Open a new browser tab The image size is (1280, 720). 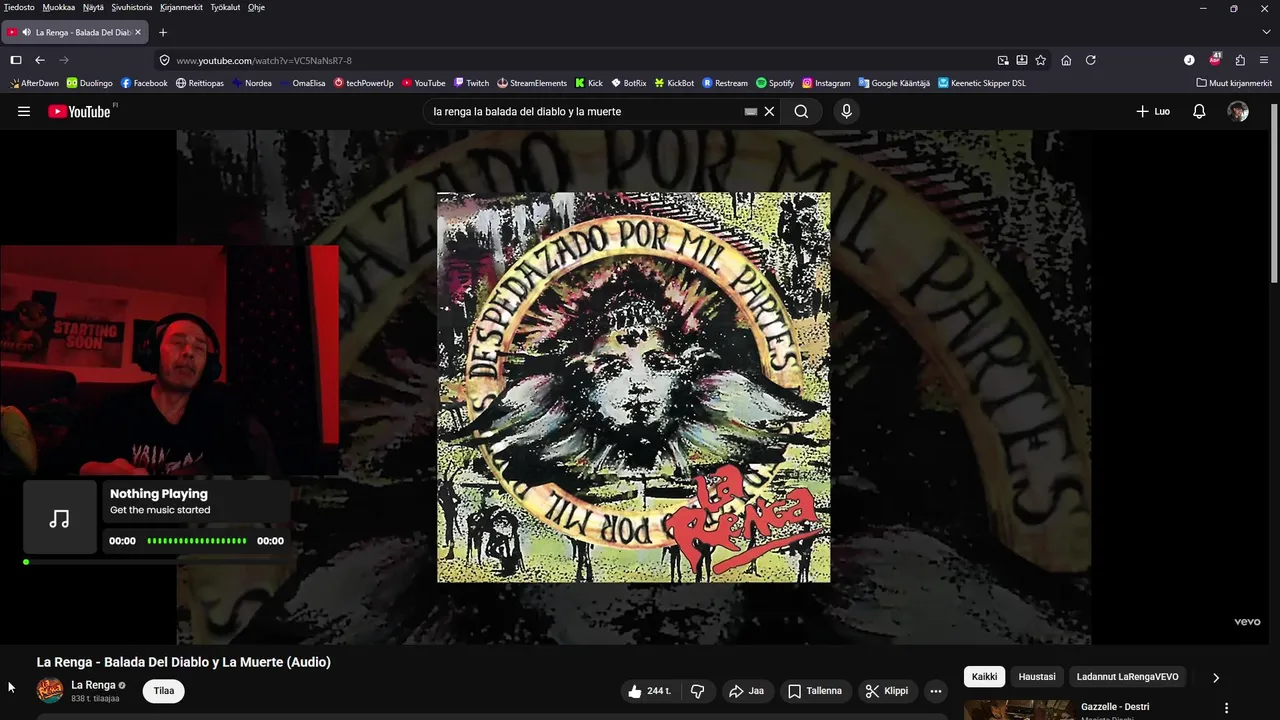point(163,32)
